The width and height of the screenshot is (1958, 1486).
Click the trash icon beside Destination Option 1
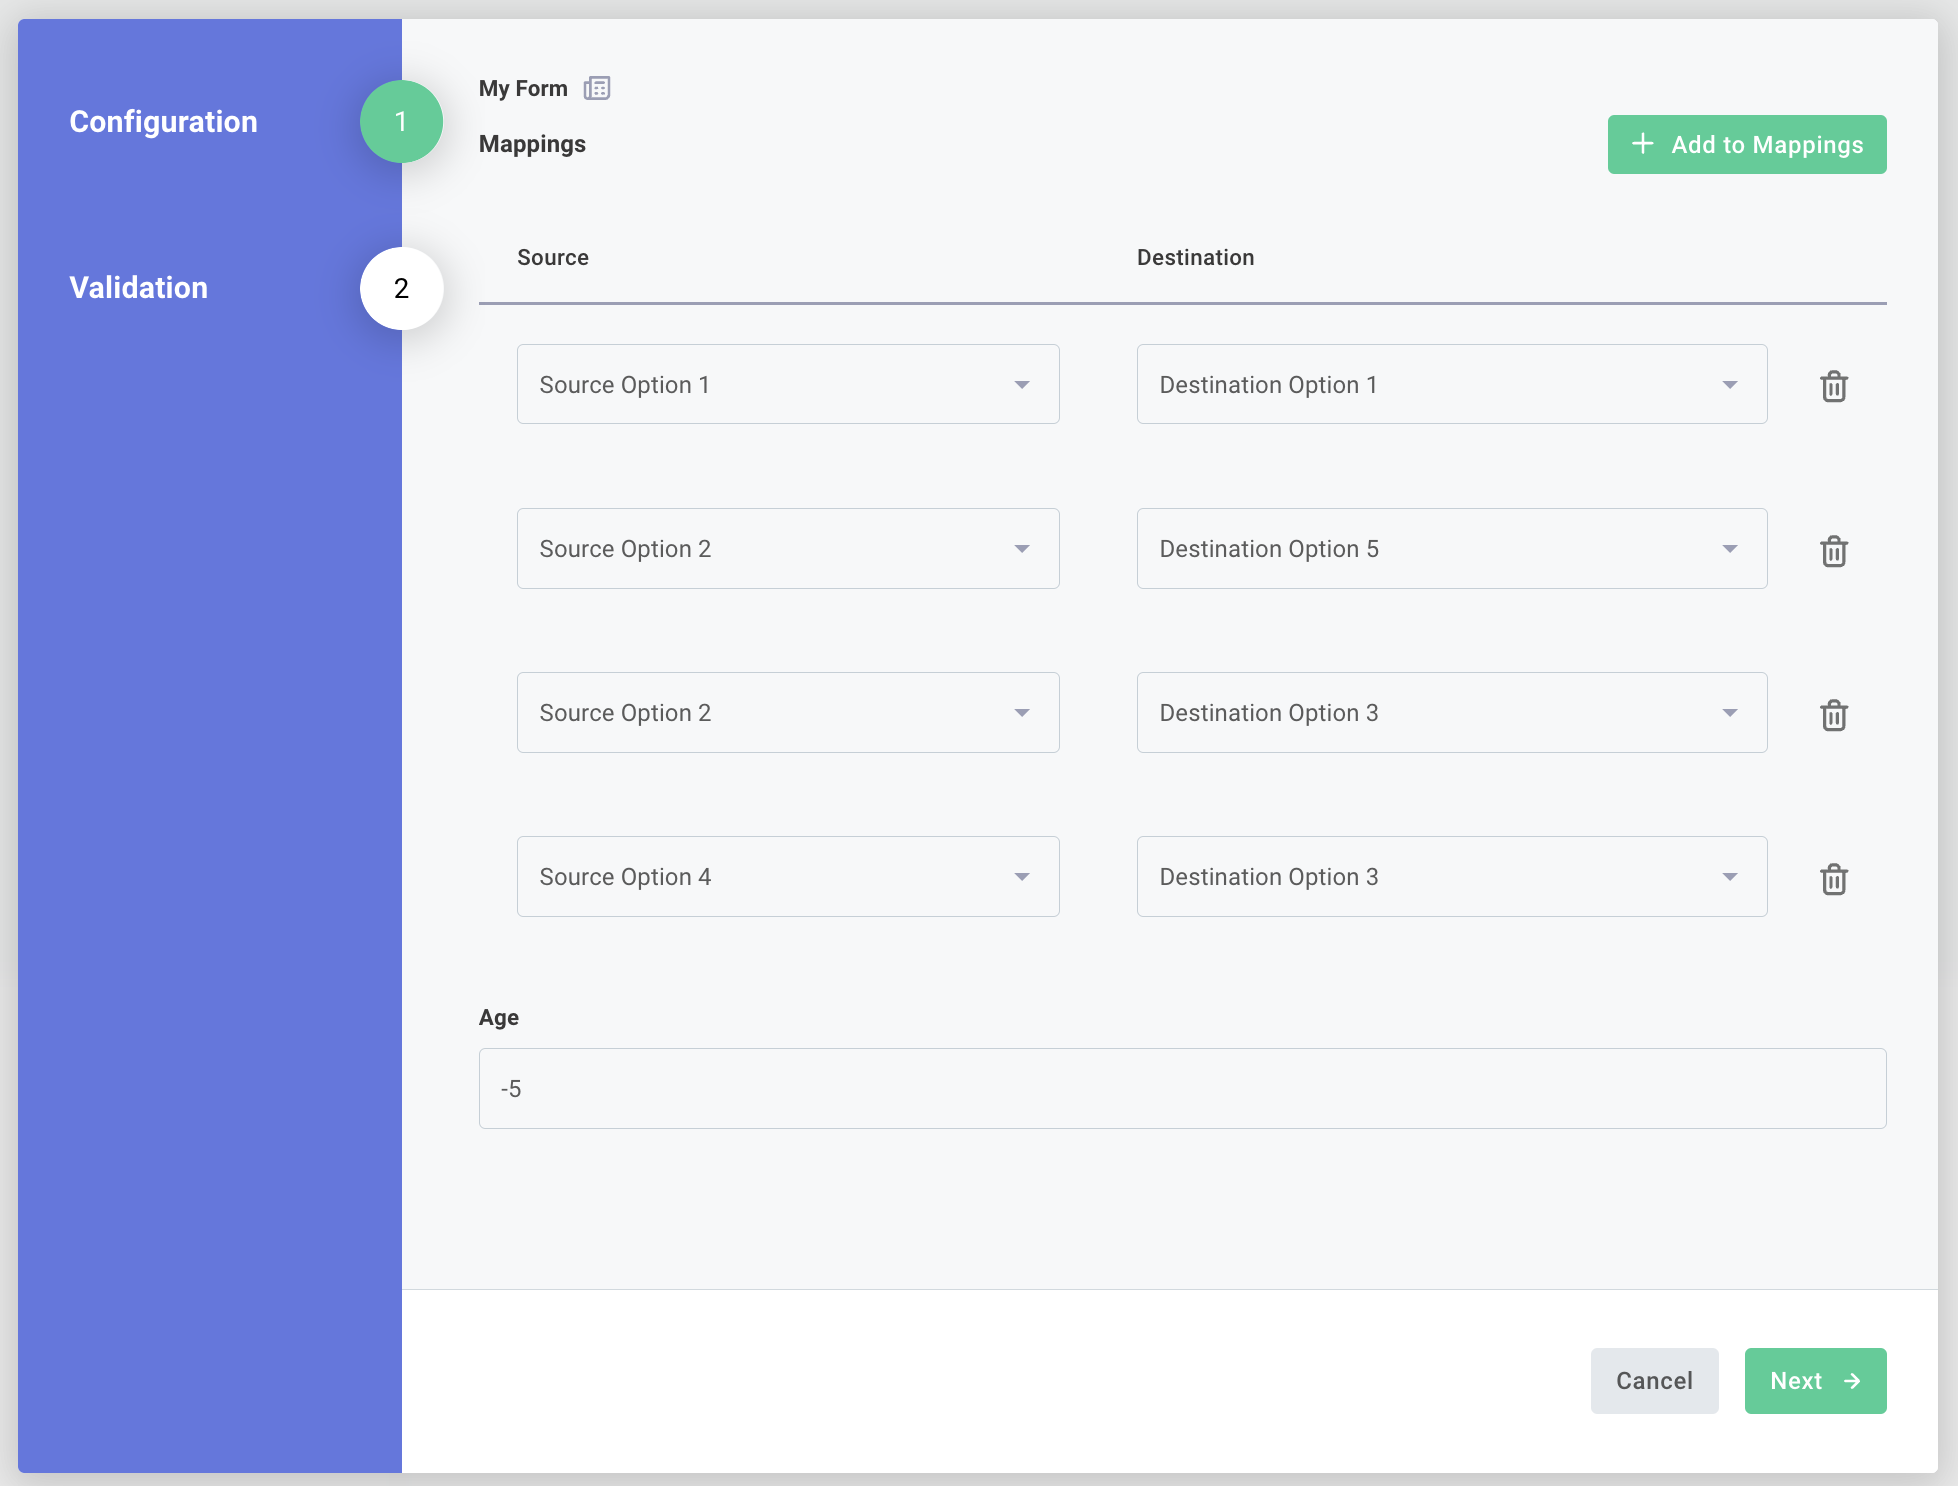click(1833, 386)
